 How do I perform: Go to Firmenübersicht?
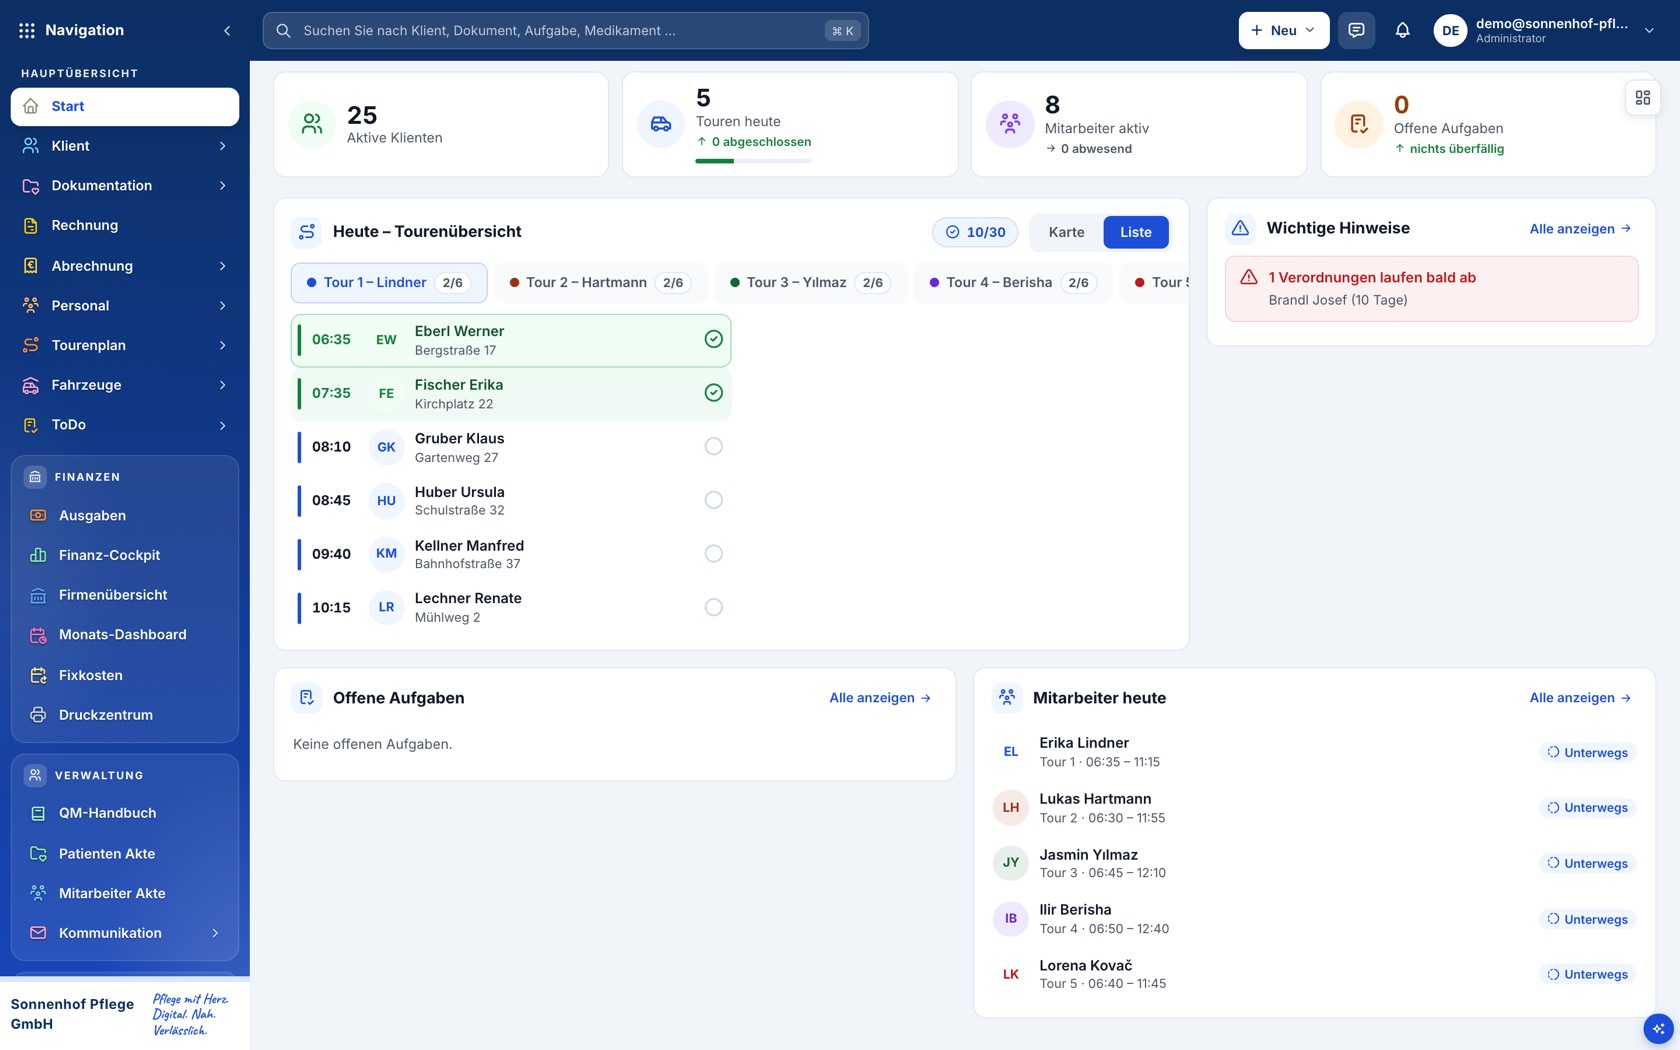tap(124, 595)
